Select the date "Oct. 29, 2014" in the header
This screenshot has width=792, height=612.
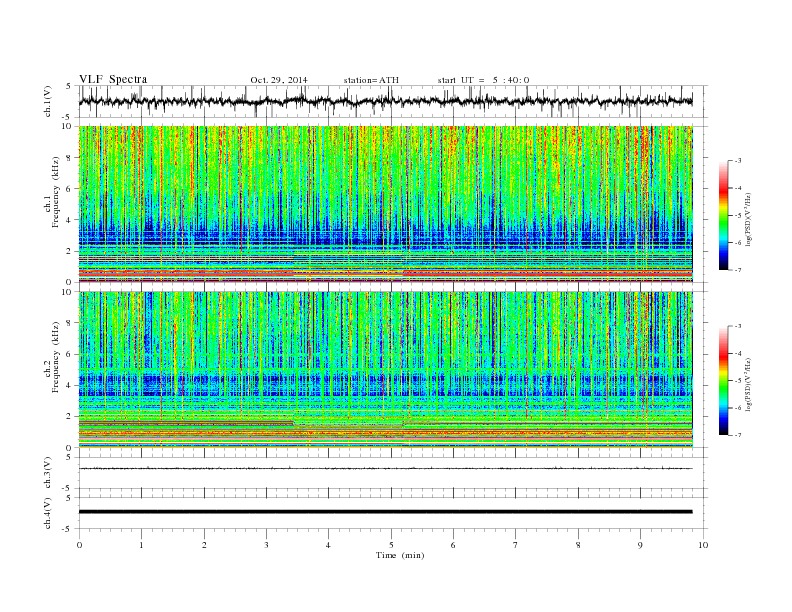279,80
